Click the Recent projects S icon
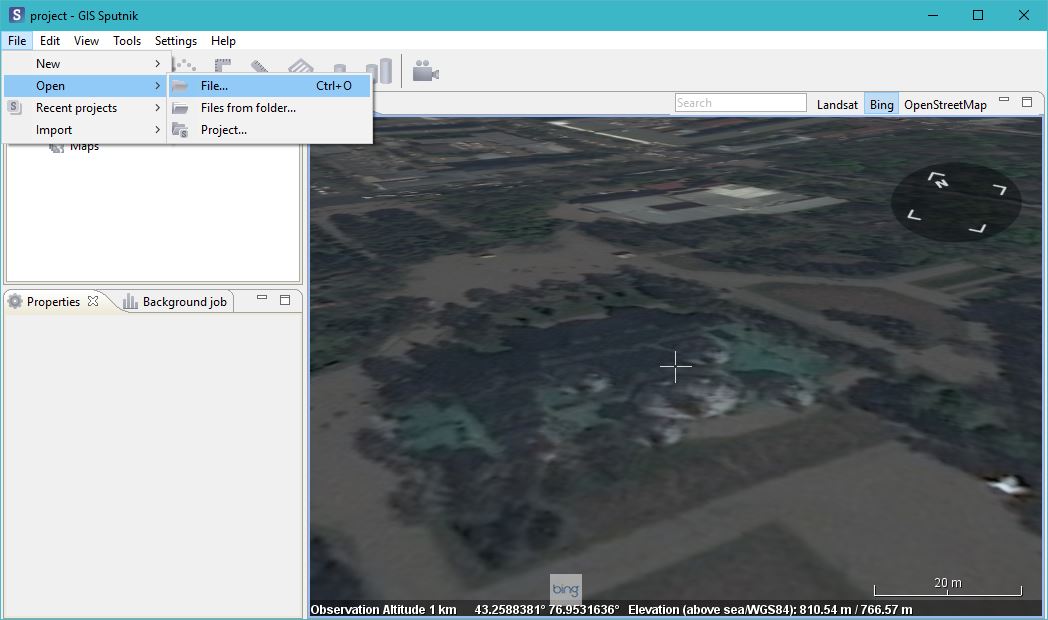This screenshot has width=1048, height=620. (15, 107)
